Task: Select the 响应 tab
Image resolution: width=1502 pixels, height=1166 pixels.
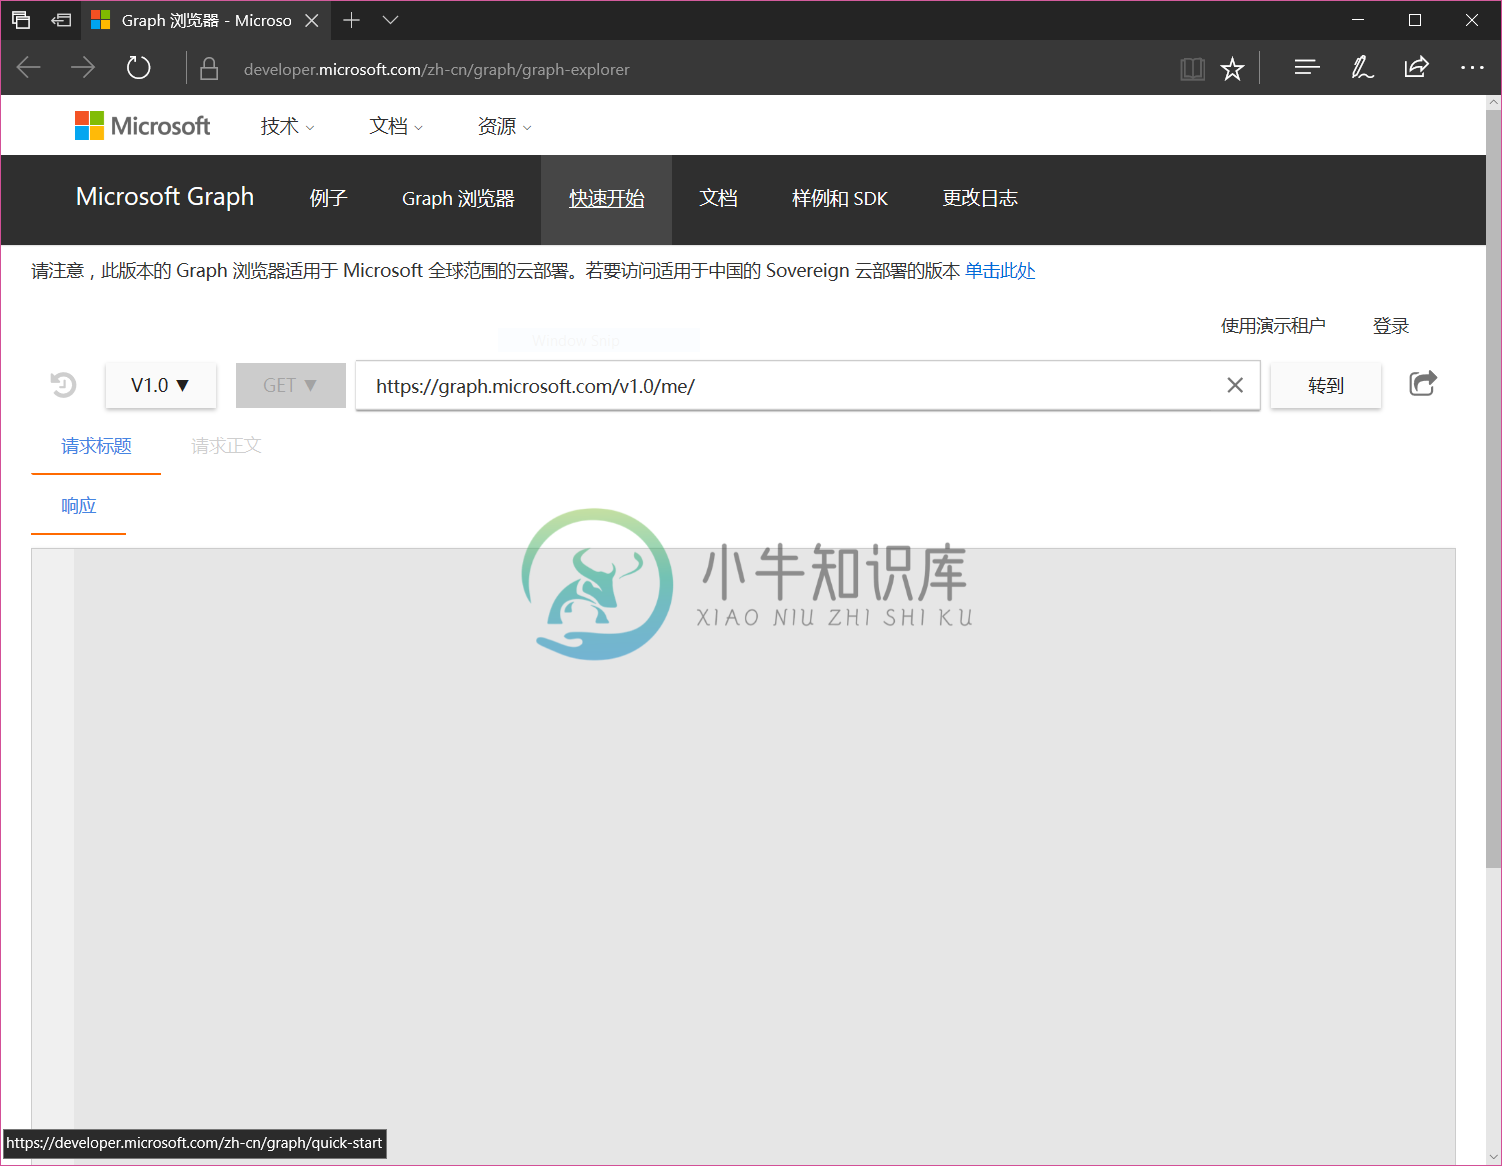Action: click(78, 506)
